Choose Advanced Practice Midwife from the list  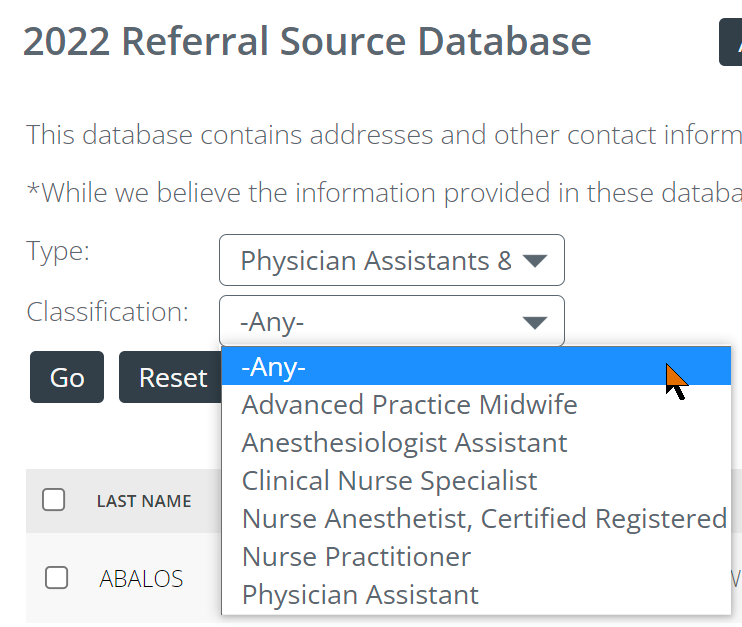(409, 405)
